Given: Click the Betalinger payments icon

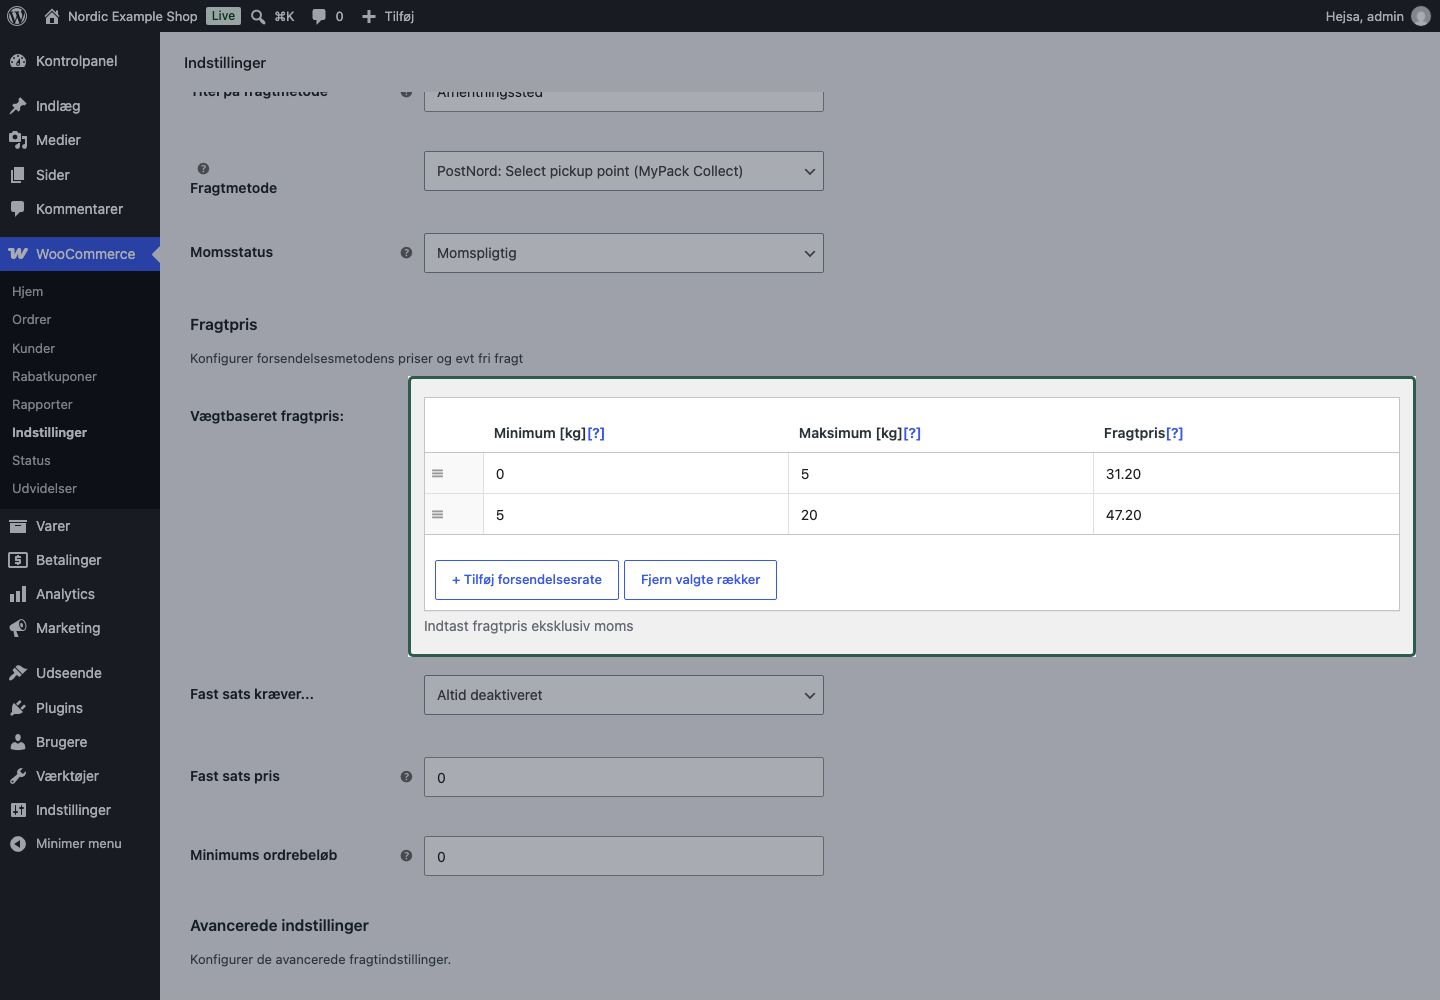Looking at the screenshot, I should [x=18, y=560].
